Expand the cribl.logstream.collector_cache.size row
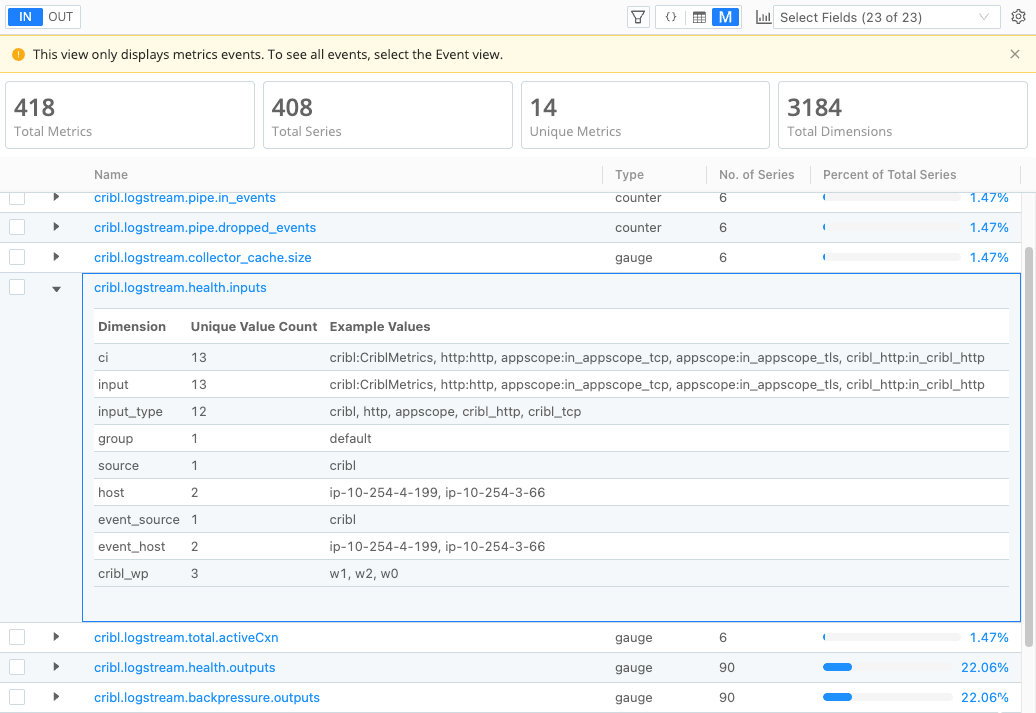Image resolution: width=1036 pixels, height=713 pixels. click(56, 256)
